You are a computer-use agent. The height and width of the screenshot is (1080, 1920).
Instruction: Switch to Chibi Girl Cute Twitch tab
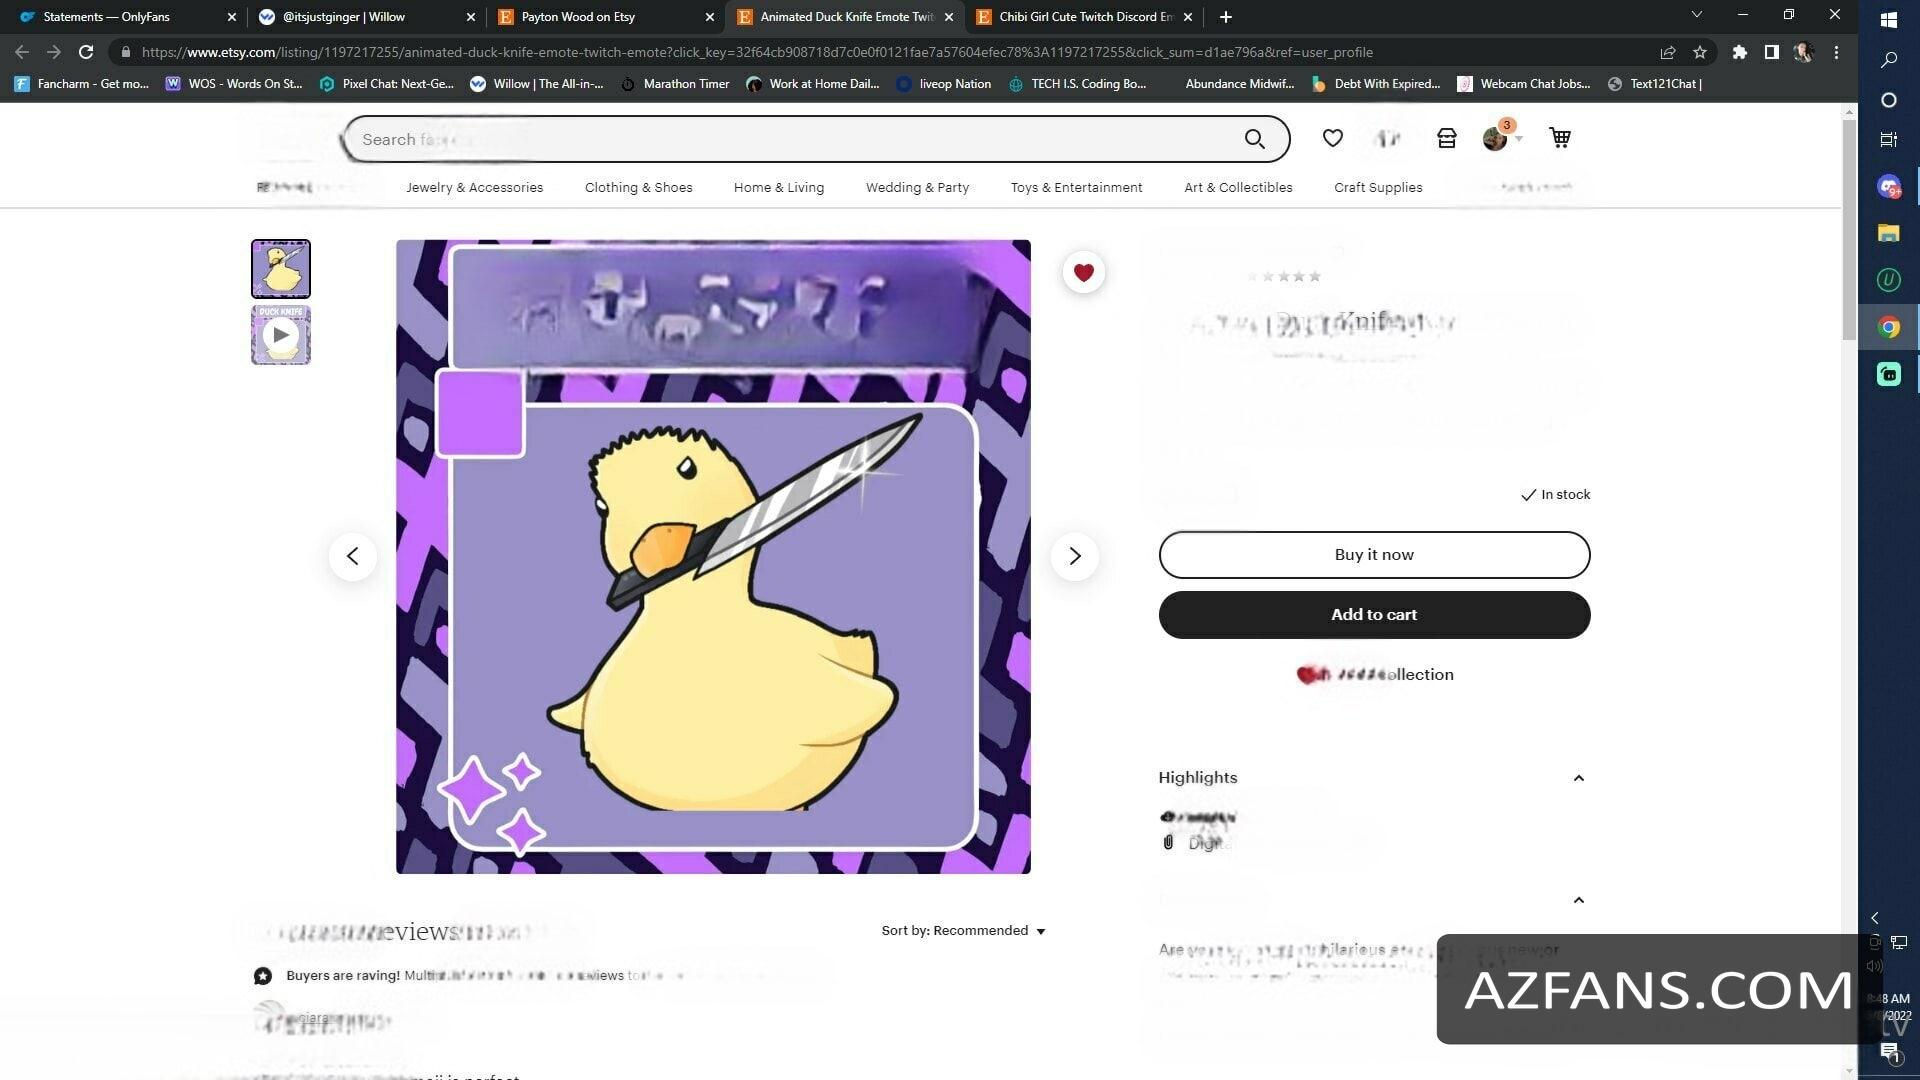click(1086, 17)
